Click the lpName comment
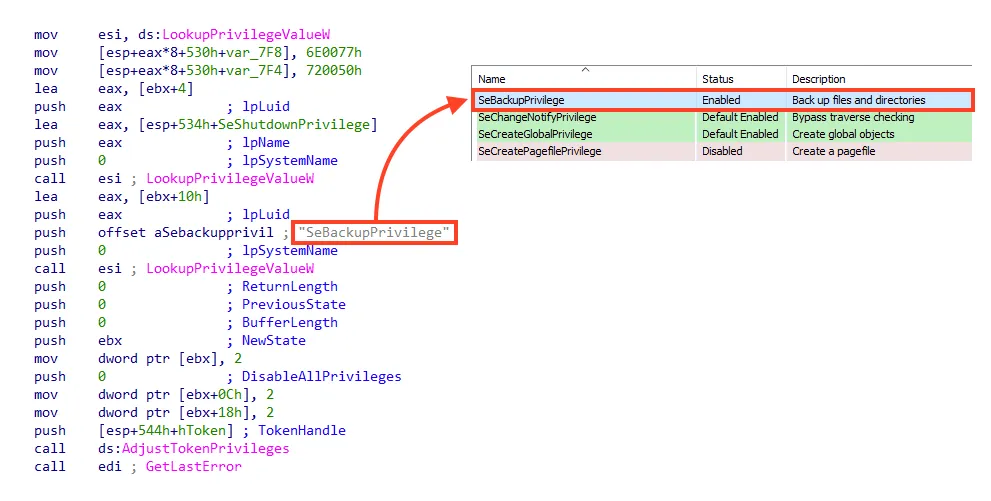Screen dimensions: 991x501 tap(266, 143)
